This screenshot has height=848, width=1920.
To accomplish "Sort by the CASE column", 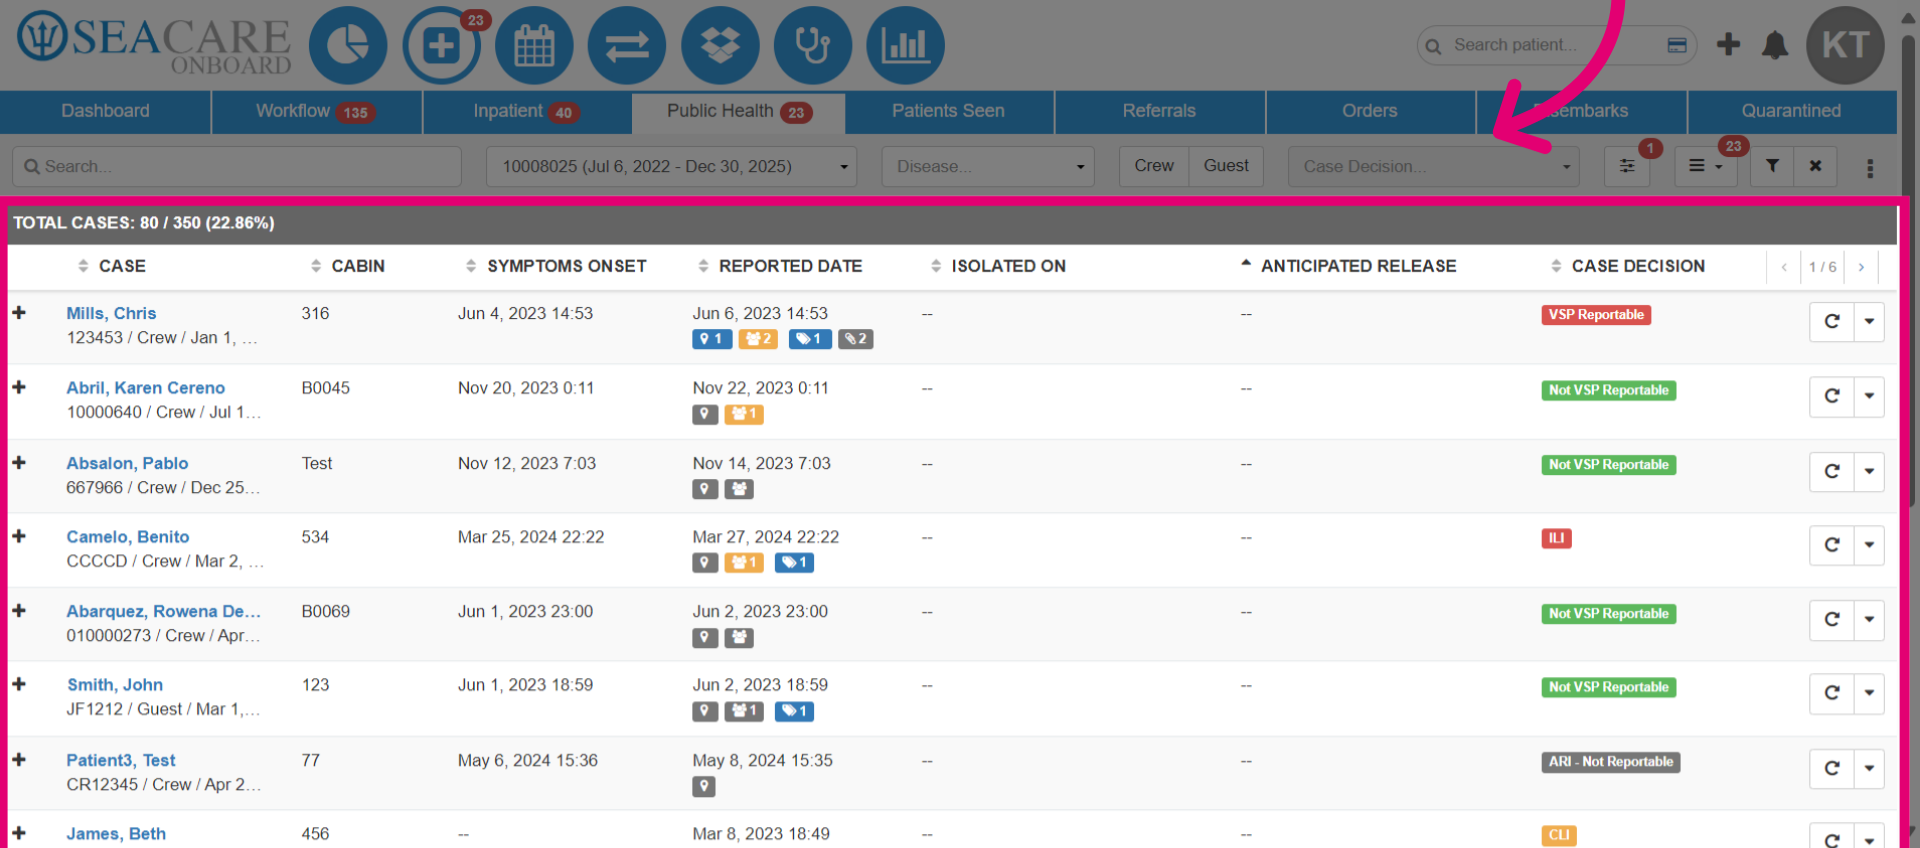I will point(112,266).
